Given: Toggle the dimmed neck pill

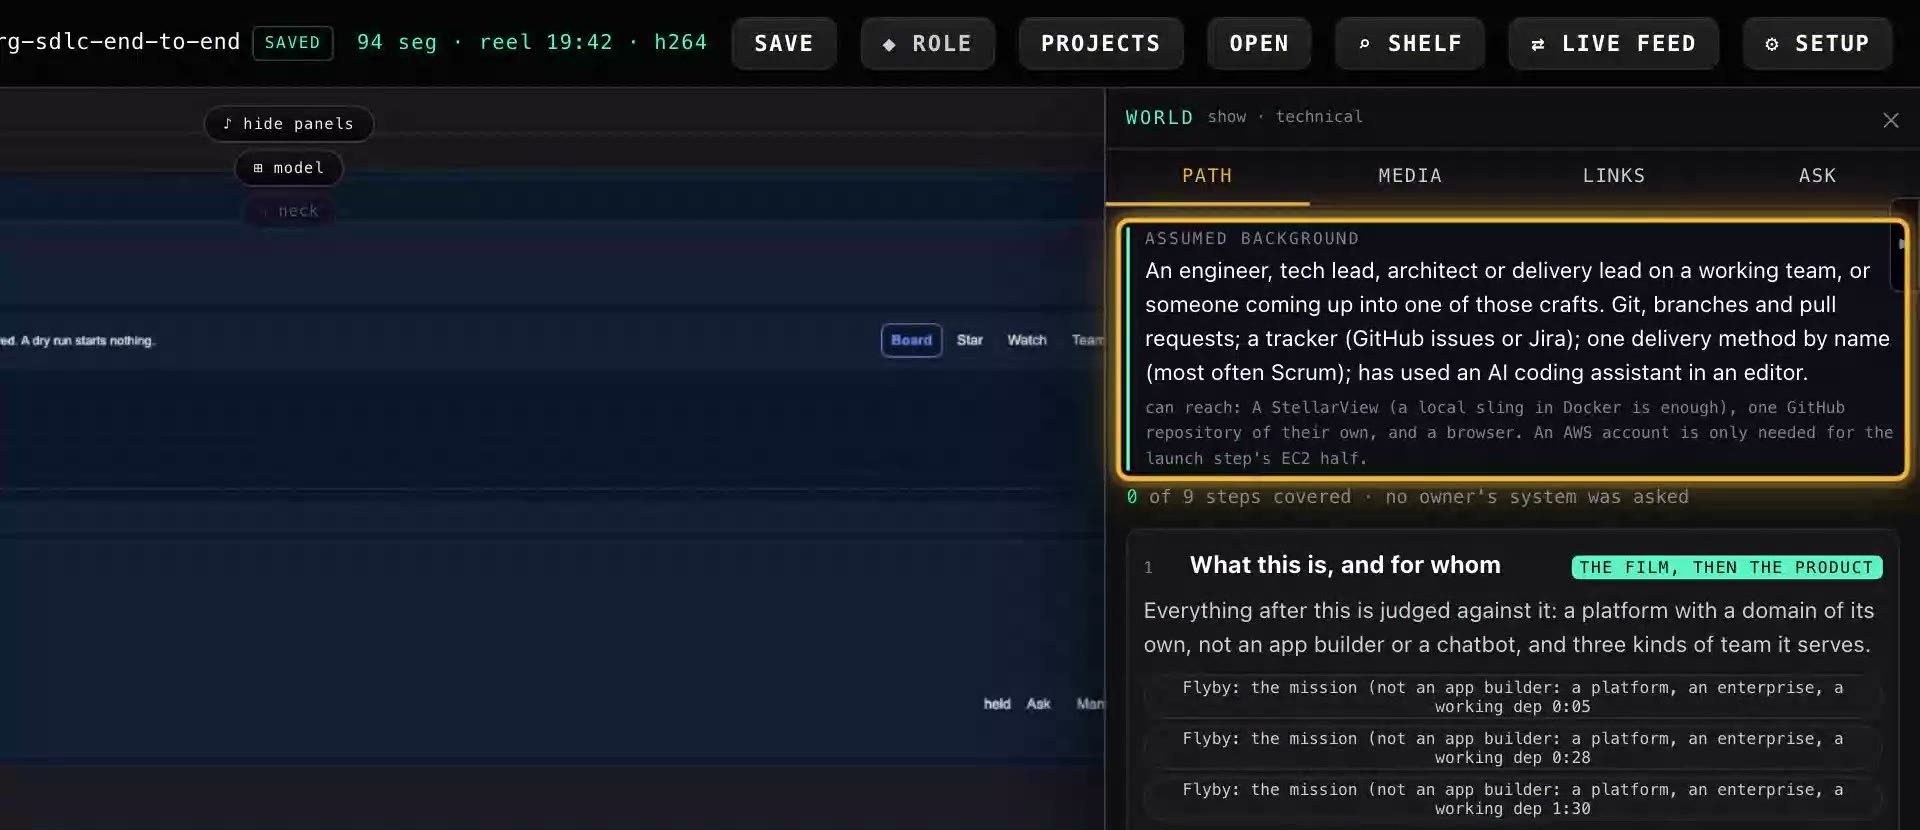Looking at the screenshot, I should point(289,211).
